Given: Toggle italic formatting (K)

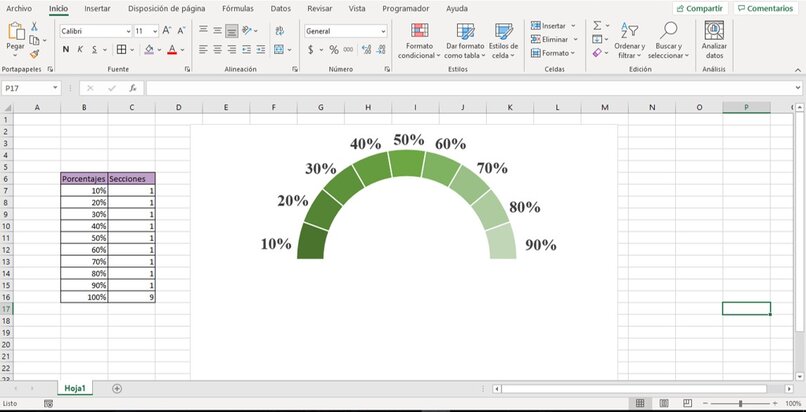Looking at the screenshot, I should 80,49.
